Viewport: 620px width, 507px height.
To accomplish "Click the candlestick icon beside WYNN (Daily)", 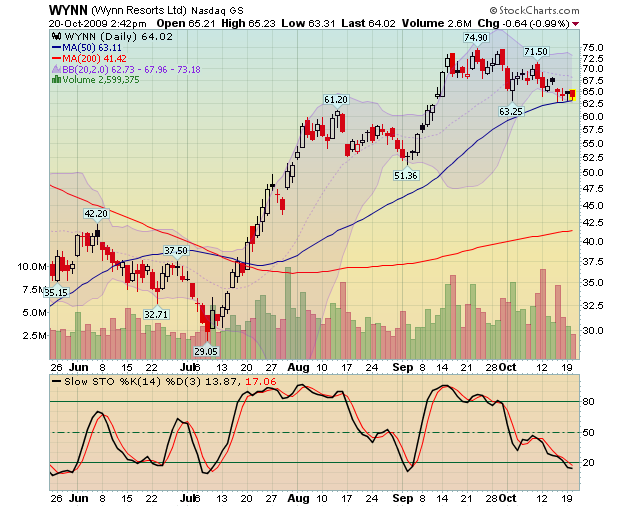I will [x=56, y=36].
